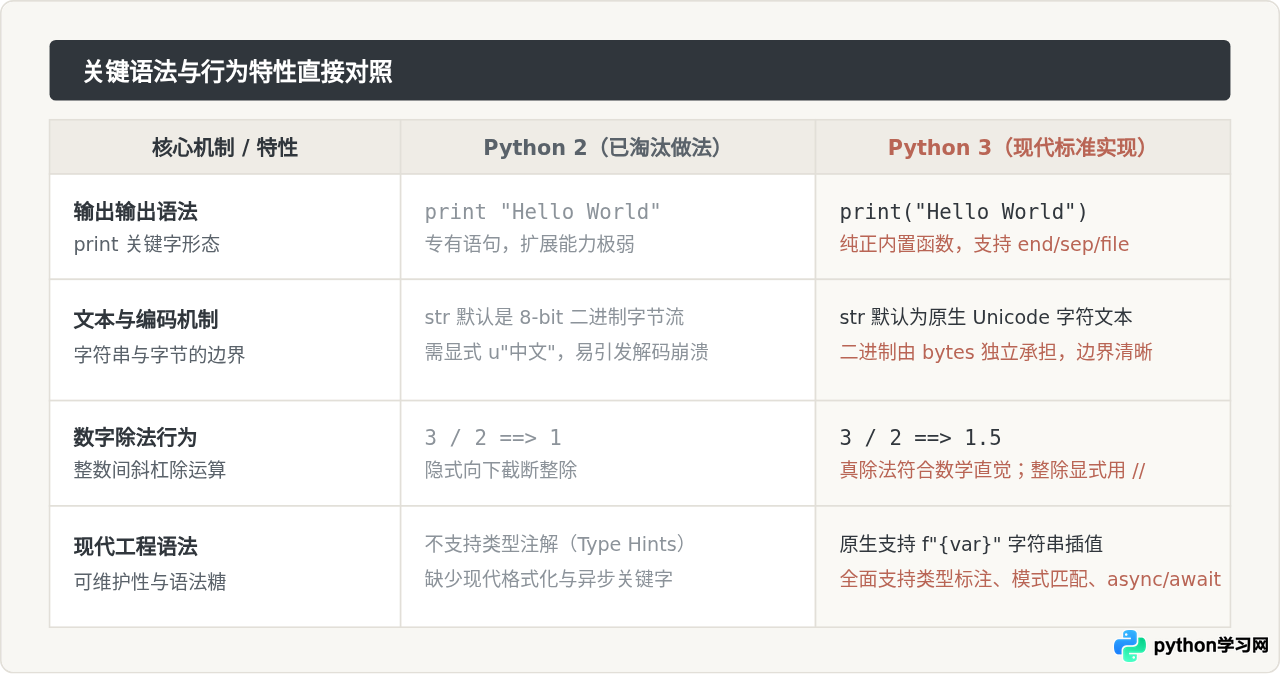
Task: Click 'str 默认是 8-bit 二进制字节流'
Action: point(555,318)
